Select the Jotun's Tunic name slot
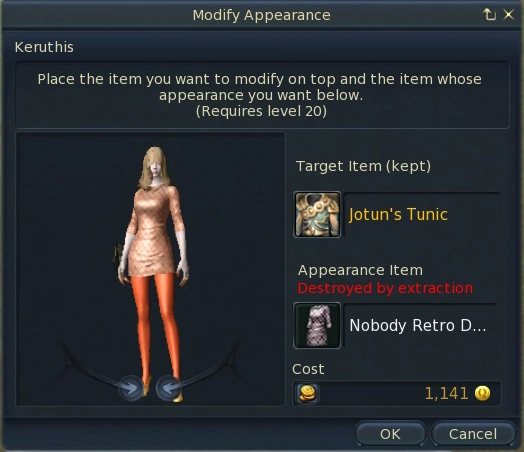The image size is (524, 452). (422, 214)
